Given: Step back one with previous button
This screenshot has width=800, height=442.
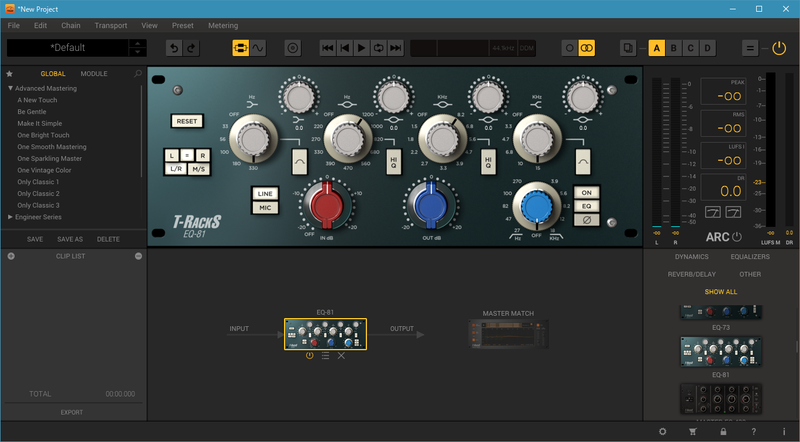Looking at the screenshot, I should click(345, 48).
